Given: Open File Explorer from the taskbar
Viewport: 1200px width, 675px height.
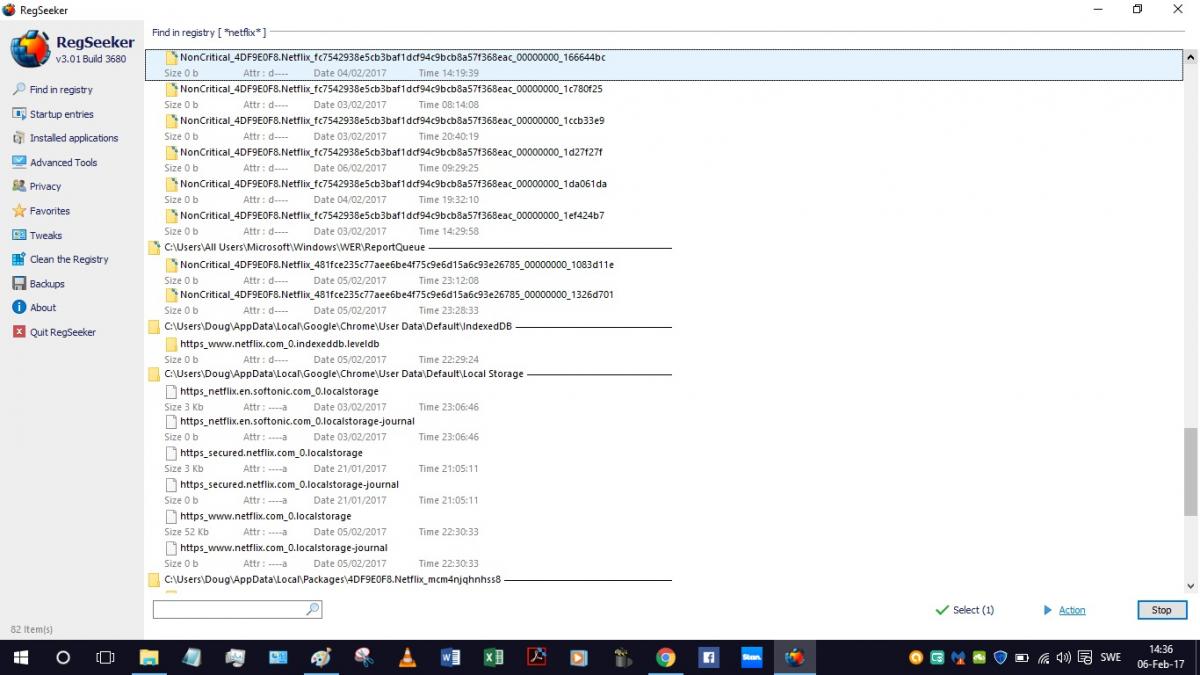Looking at the screenshot, I should point(148,657).
